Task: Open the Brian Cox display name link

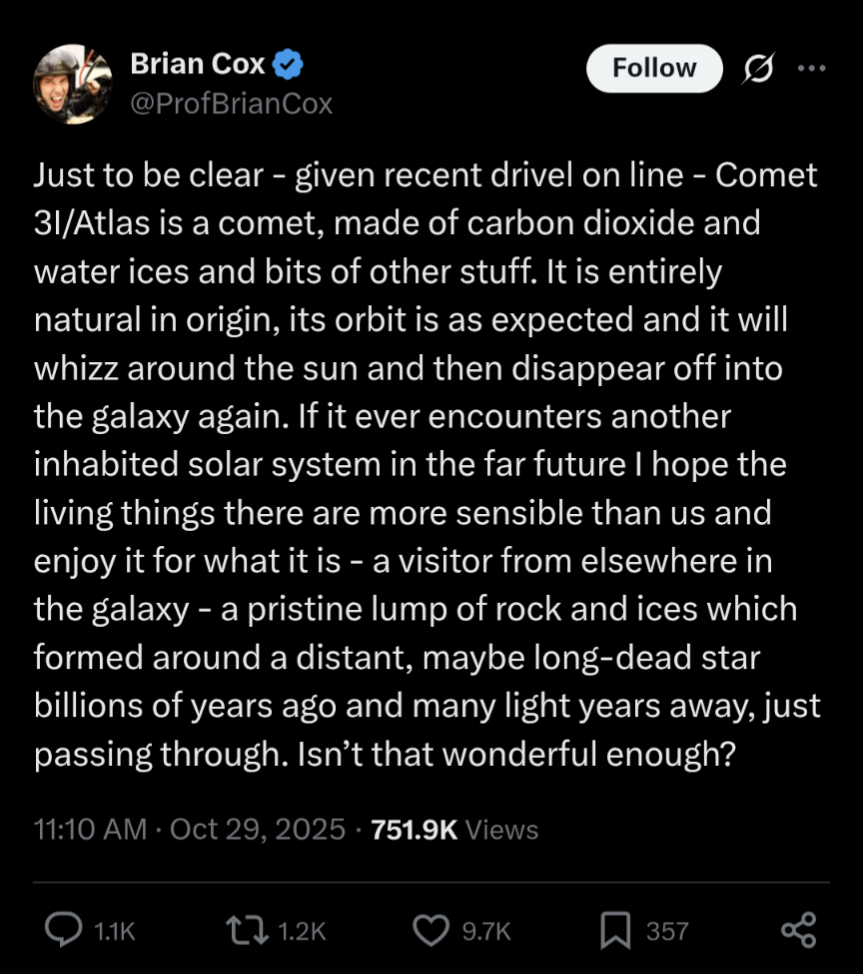Action: pyautogui.click(x=198, y=65)
